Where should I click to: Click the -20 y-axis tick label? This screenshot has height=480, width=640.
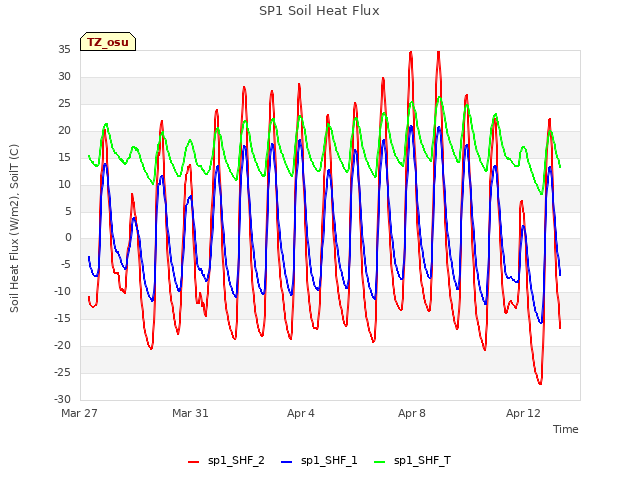click(x=63, y=345)
